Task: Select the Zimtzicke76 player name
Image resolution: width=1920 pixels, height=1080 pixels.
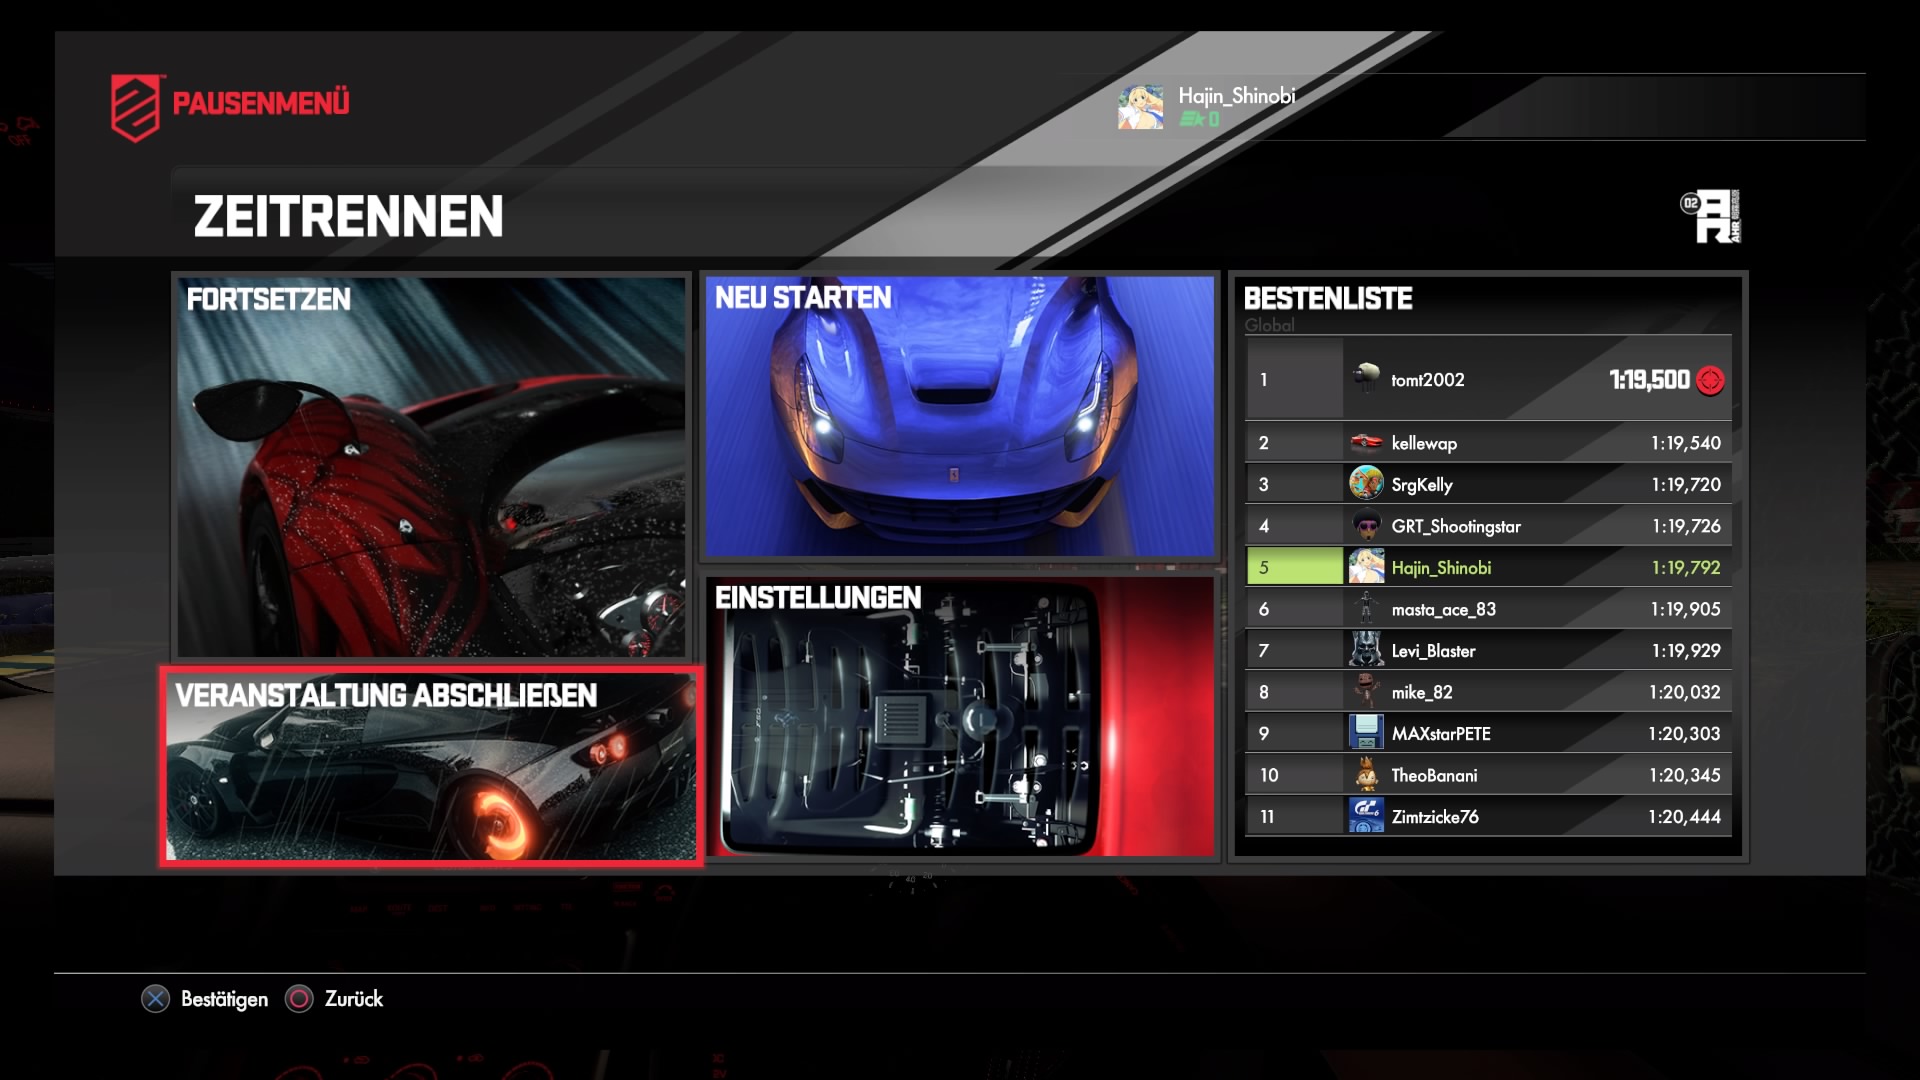Action: click(x=1435, y=817)
